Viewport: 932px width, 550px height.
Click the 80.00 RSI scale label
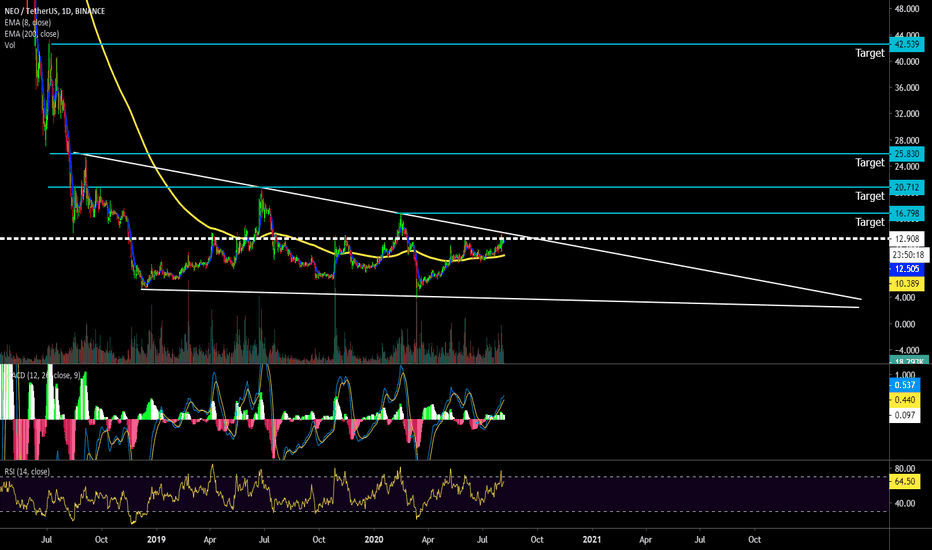[905, 469]
